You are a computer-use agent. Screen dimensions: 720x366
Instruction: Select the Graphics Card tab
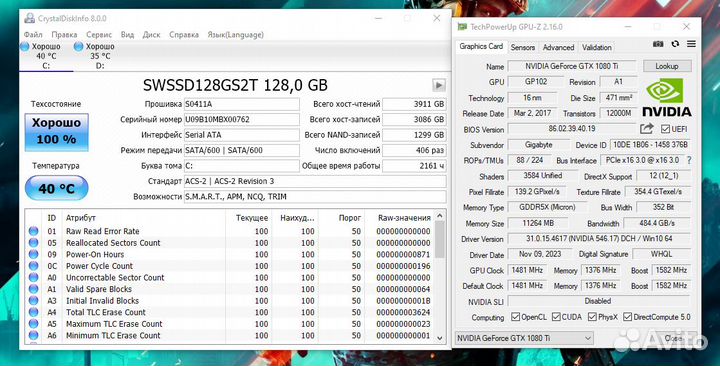[x=481, y=46]
